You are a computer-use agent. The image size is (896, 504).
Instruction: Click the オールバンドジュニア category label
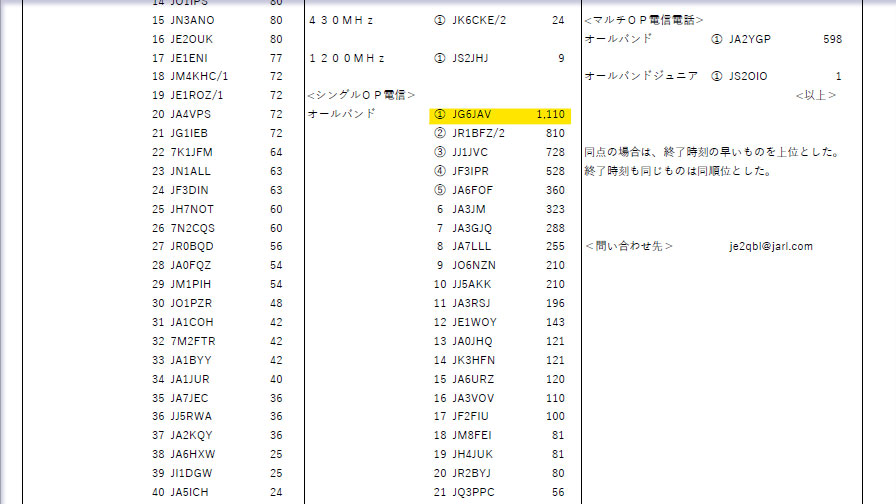(641, 76)
